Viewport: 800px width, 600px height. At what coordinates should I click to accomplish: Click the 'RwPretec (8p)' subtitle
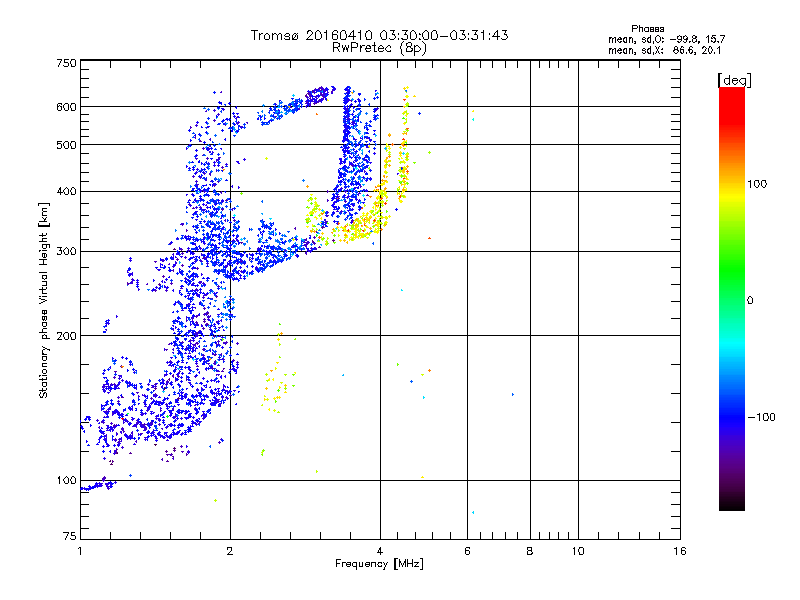tap(379, 48)
